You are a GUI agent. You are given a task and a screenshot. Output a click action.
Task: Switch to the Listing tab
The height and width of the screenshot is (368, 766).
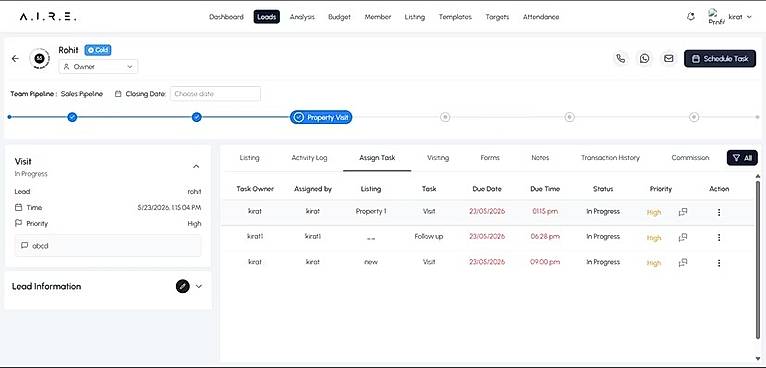[x=249, y=158]
